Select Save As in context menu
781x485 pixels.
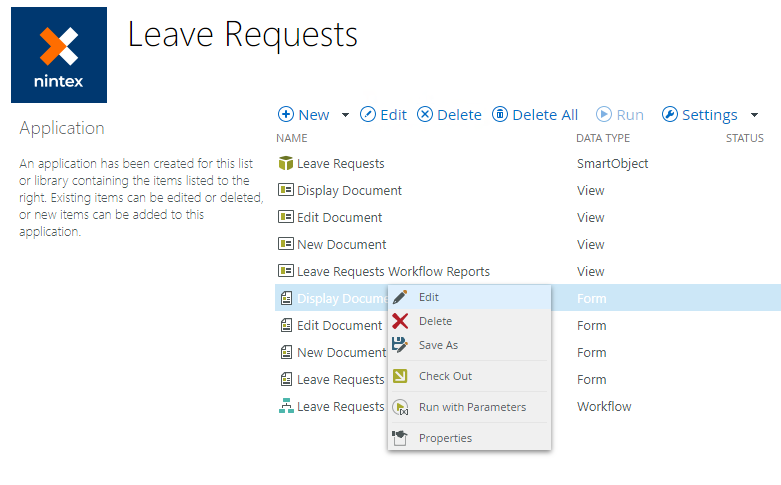[438, 345]
